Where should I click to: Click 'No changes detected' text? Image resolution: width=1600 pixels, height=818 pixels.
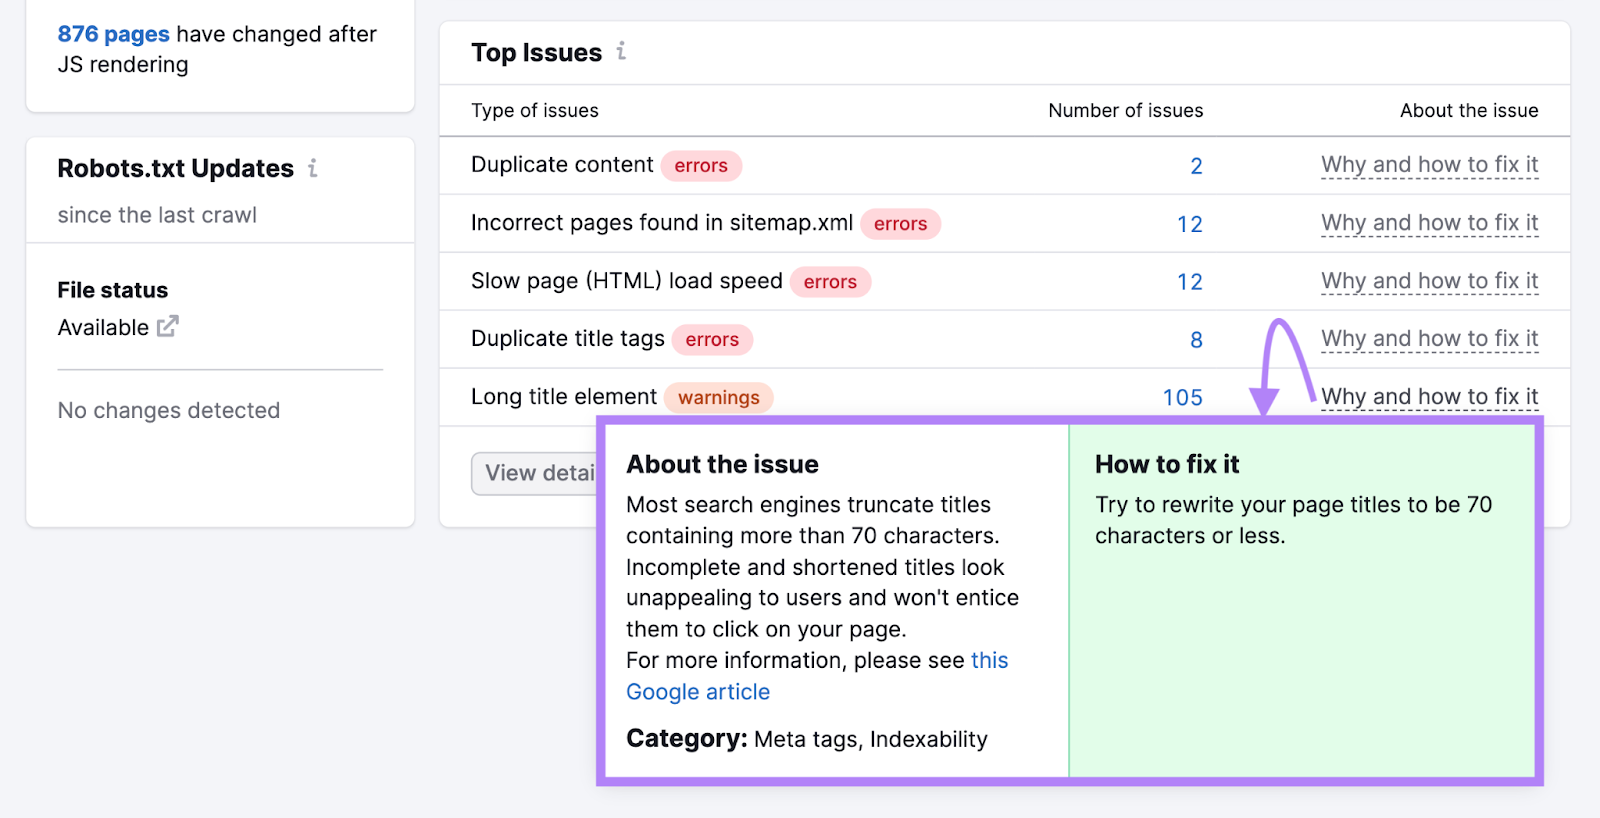pos(169,411)
